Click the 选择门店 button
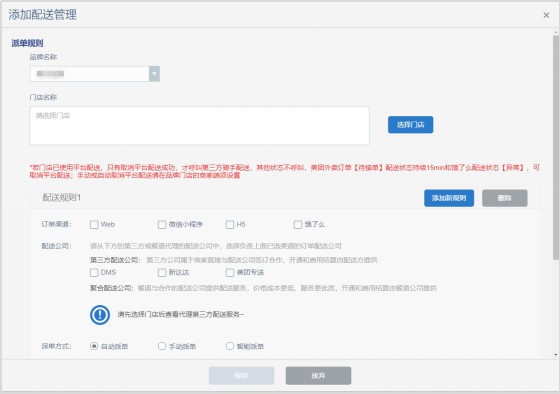 point(410,125)
